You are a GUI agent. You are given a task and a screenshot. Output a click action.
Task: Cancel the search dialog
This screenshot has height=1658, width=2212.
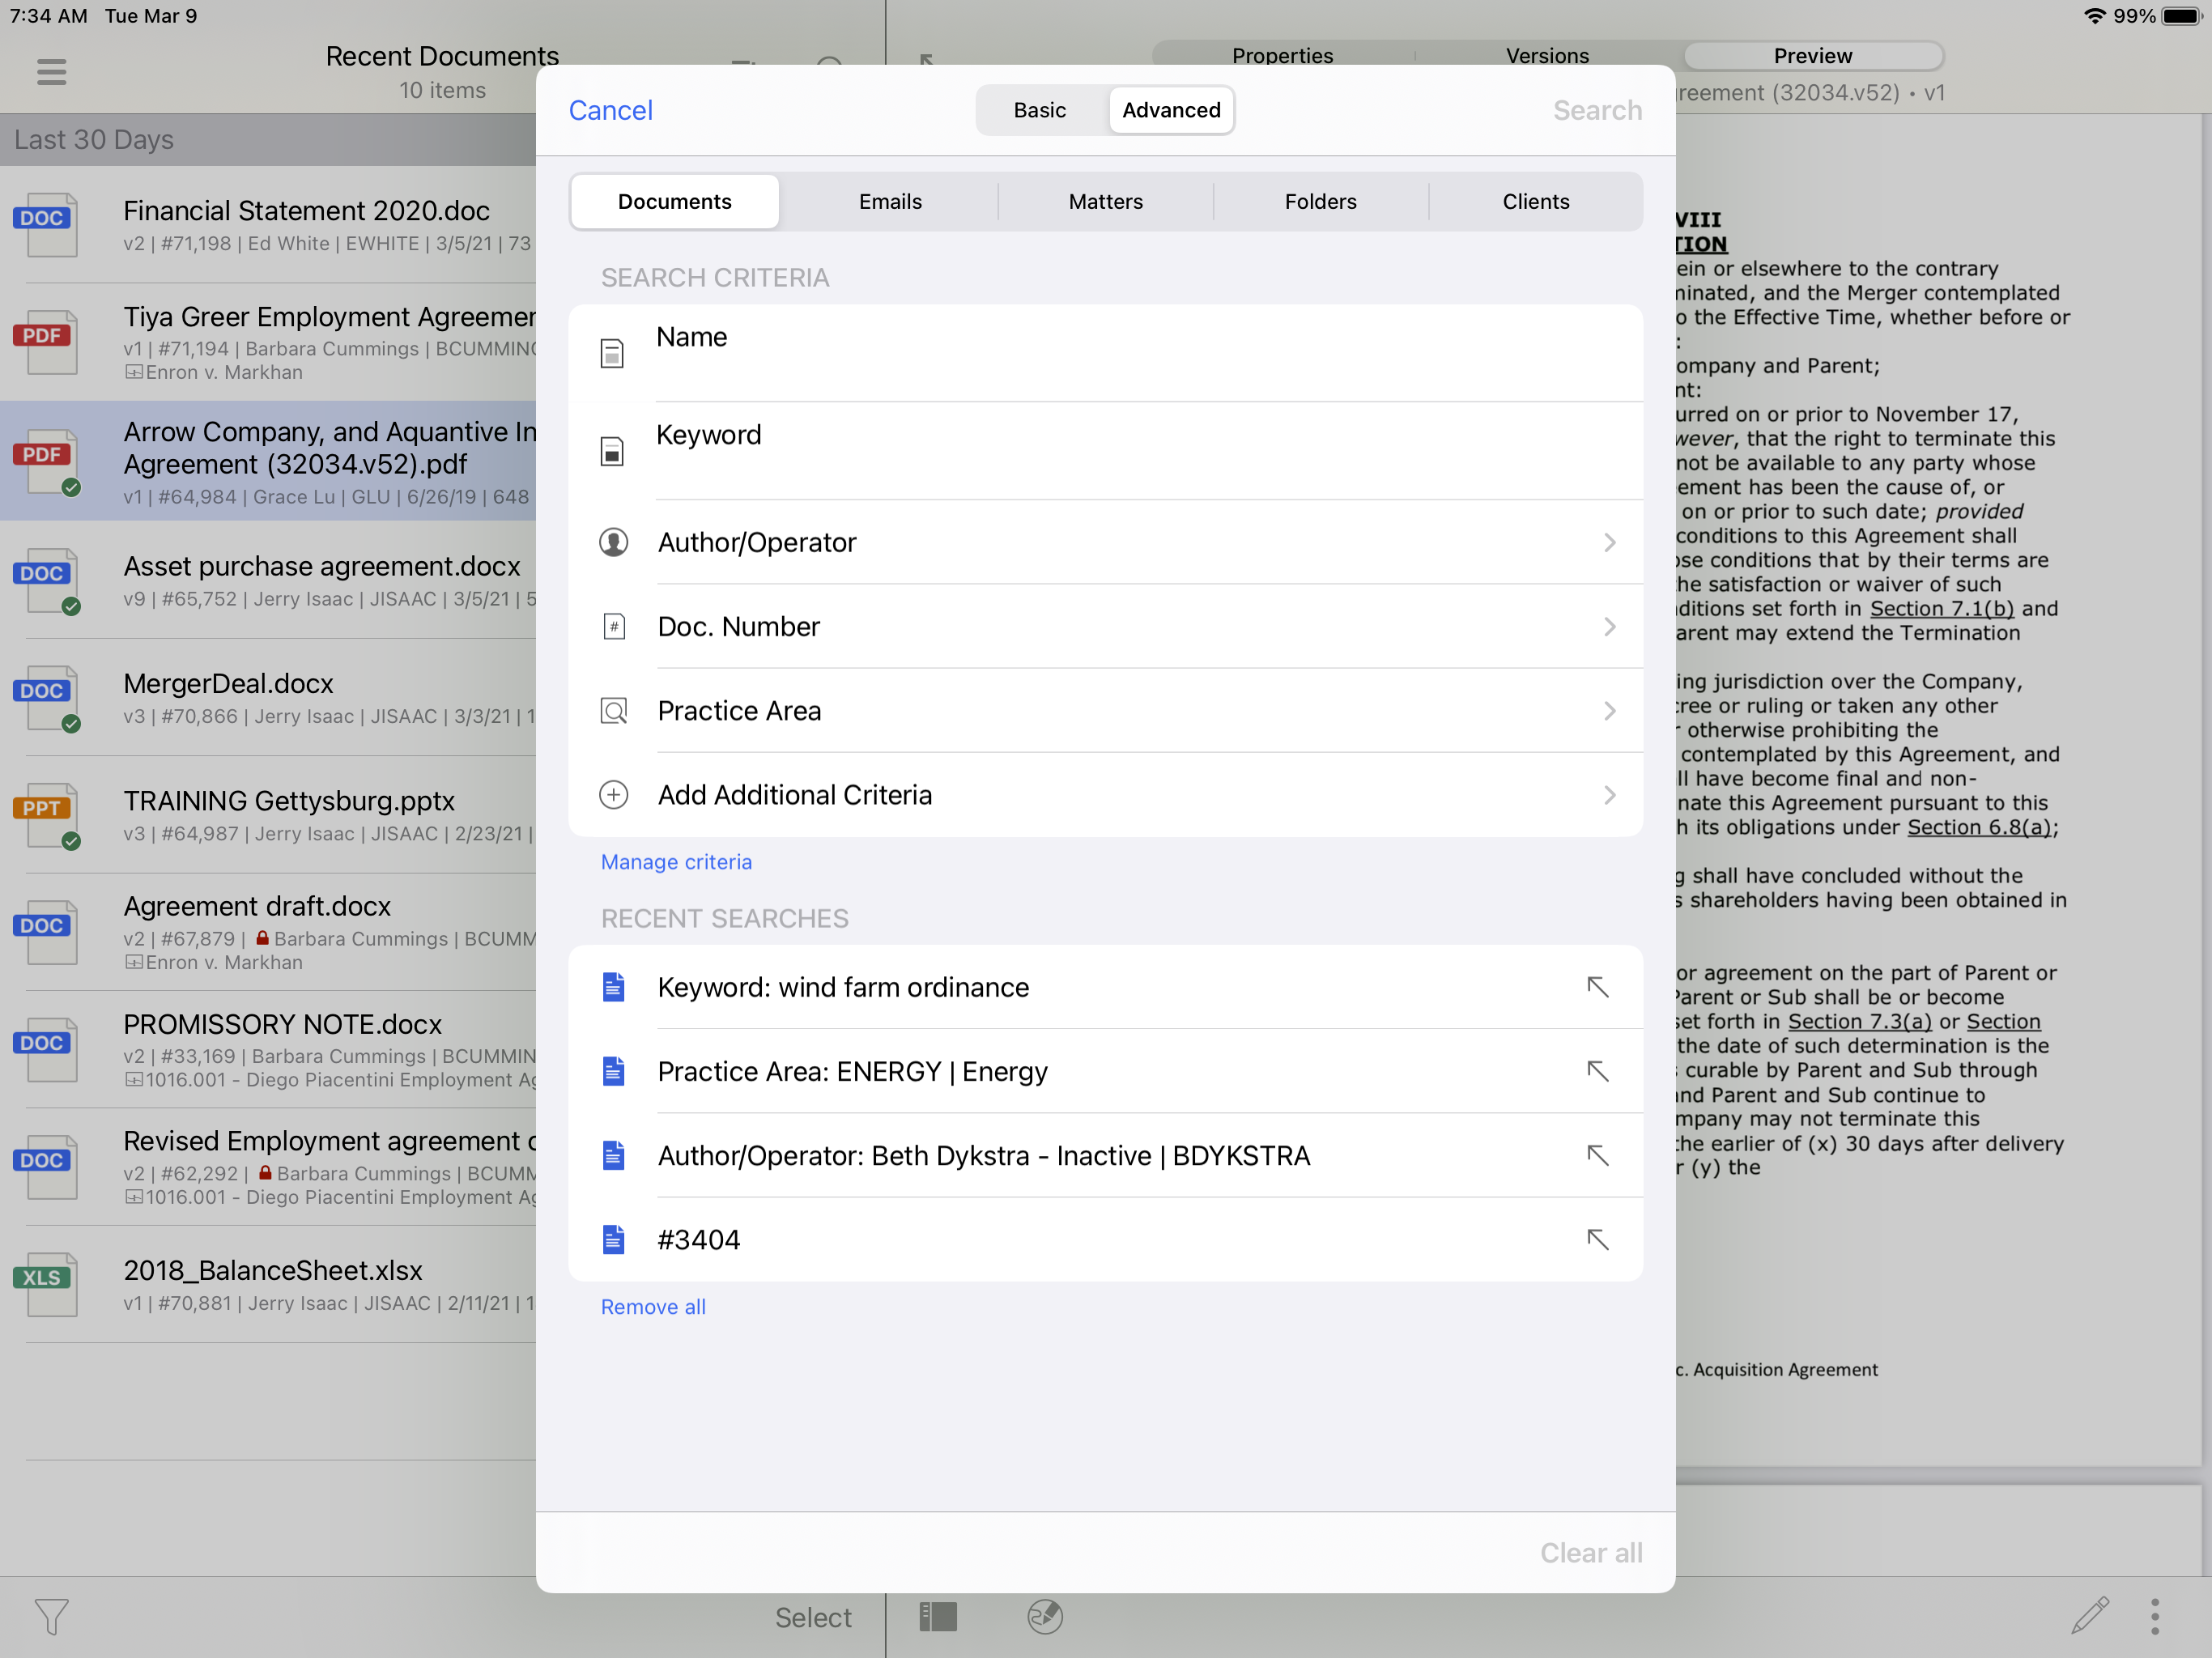pos(610,110)
